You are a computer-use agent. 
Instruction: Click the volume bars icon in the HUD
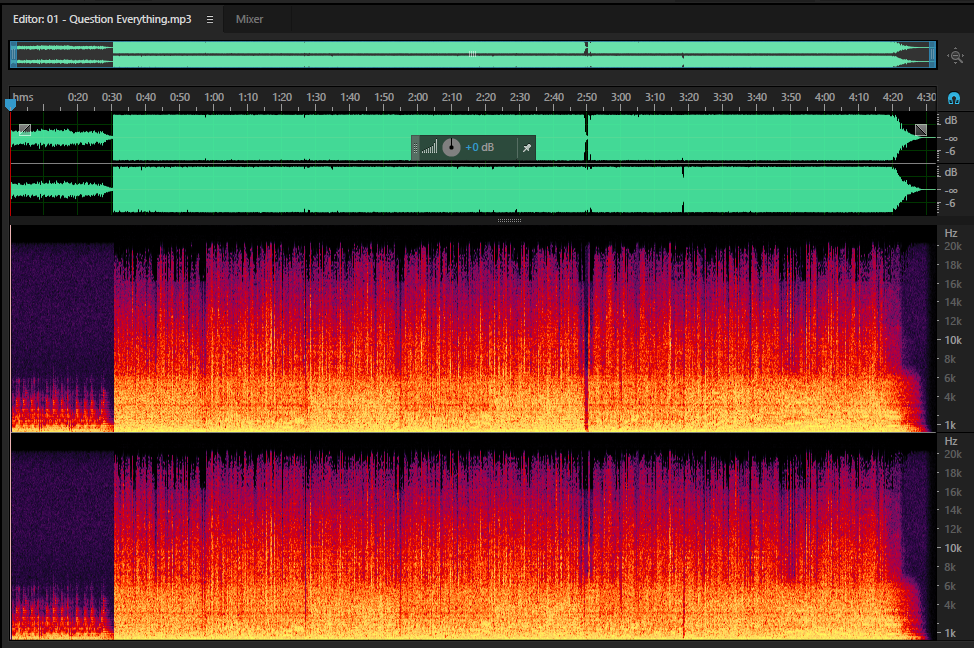click(430, 147)
